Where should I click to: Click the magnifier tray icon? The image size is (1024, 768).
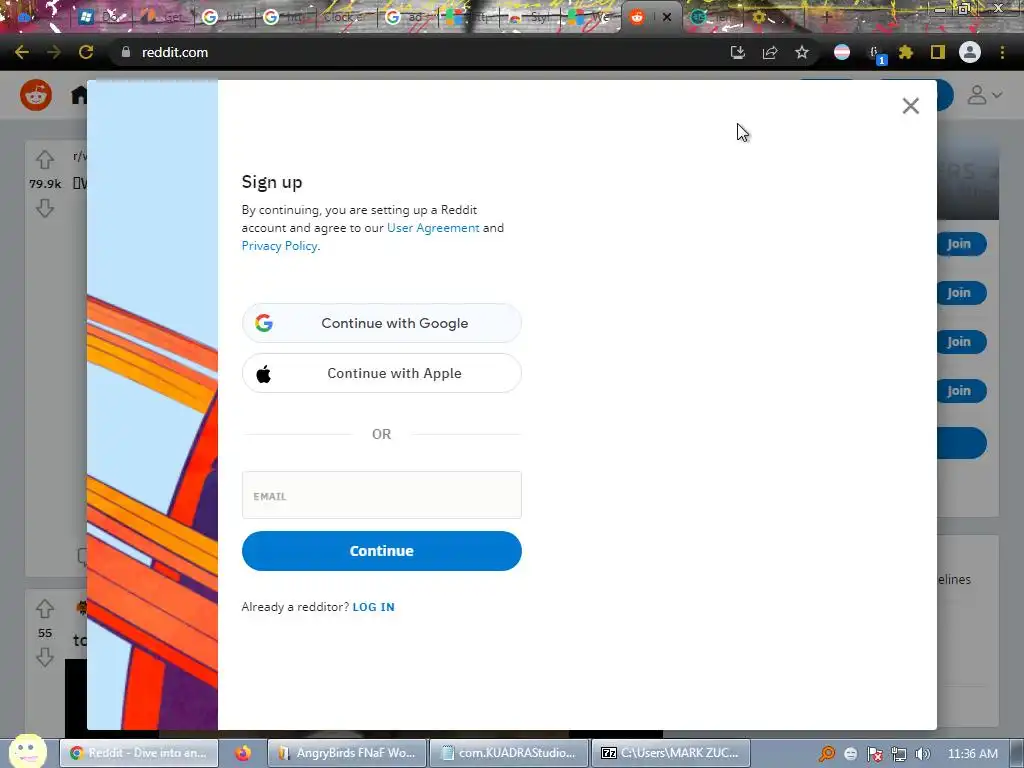827,754
